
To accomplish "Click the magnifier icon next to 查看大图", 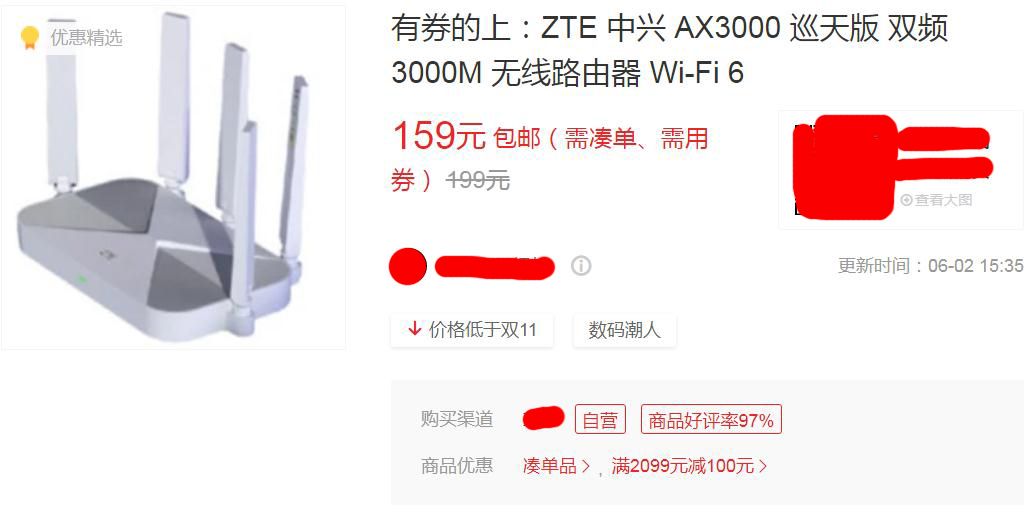I will click(907, 200).
